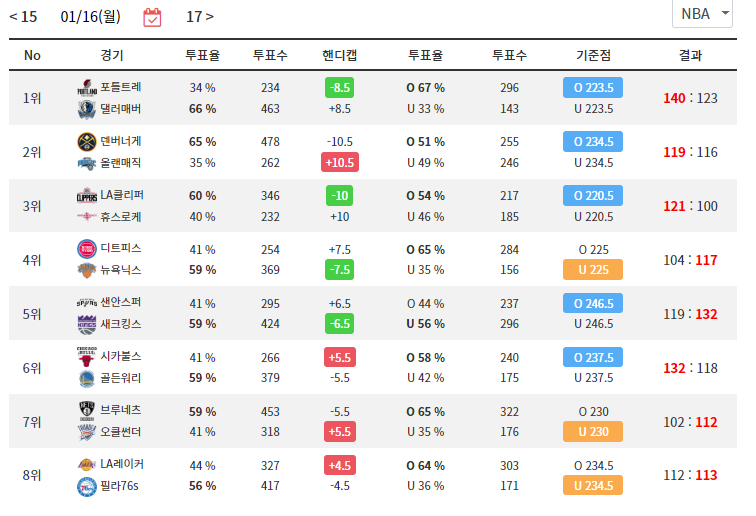Click the 핸디캡 column header

click(339, 55)
